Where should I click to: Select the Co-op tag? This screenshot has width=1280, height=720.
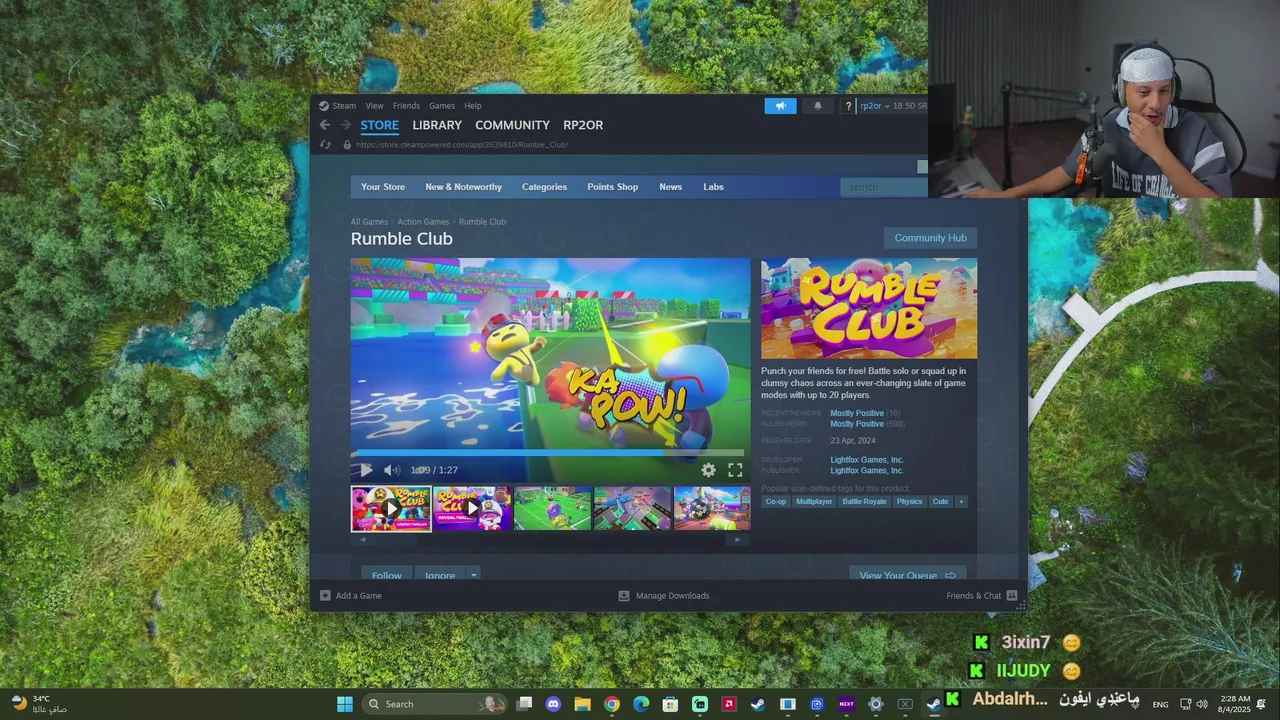(x=775, y=502)
